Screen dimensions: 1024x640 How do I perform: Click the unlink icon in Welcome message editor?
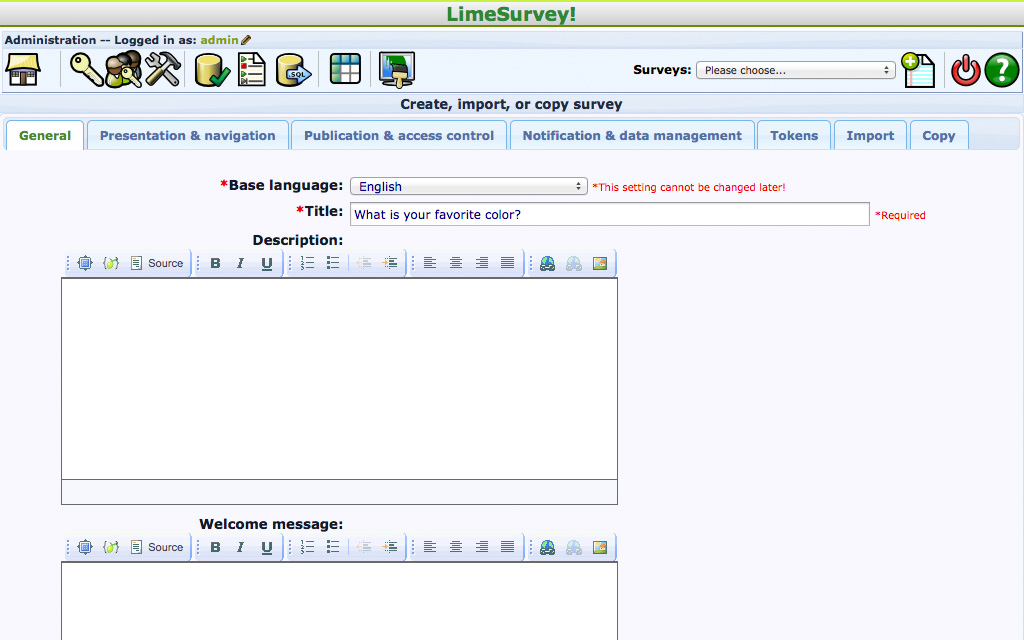pyautogui.click(x=574, y=547)
